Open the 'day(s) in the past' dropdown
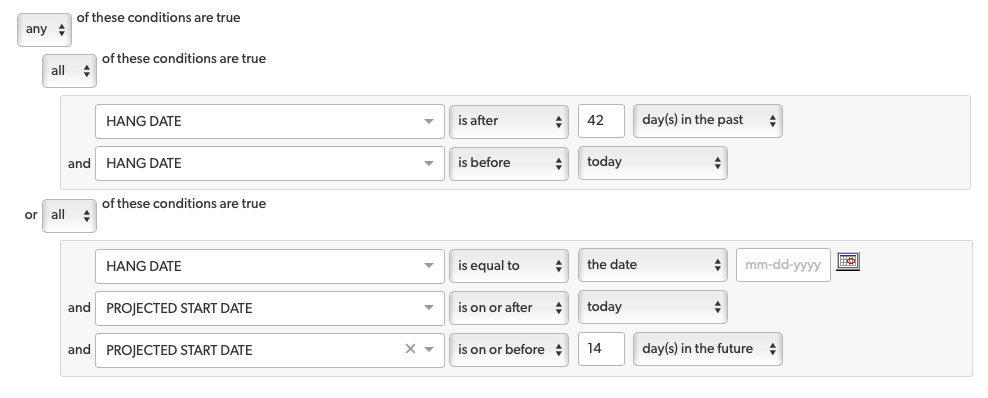This screenshot has width=988, height=398. (708, 121)
